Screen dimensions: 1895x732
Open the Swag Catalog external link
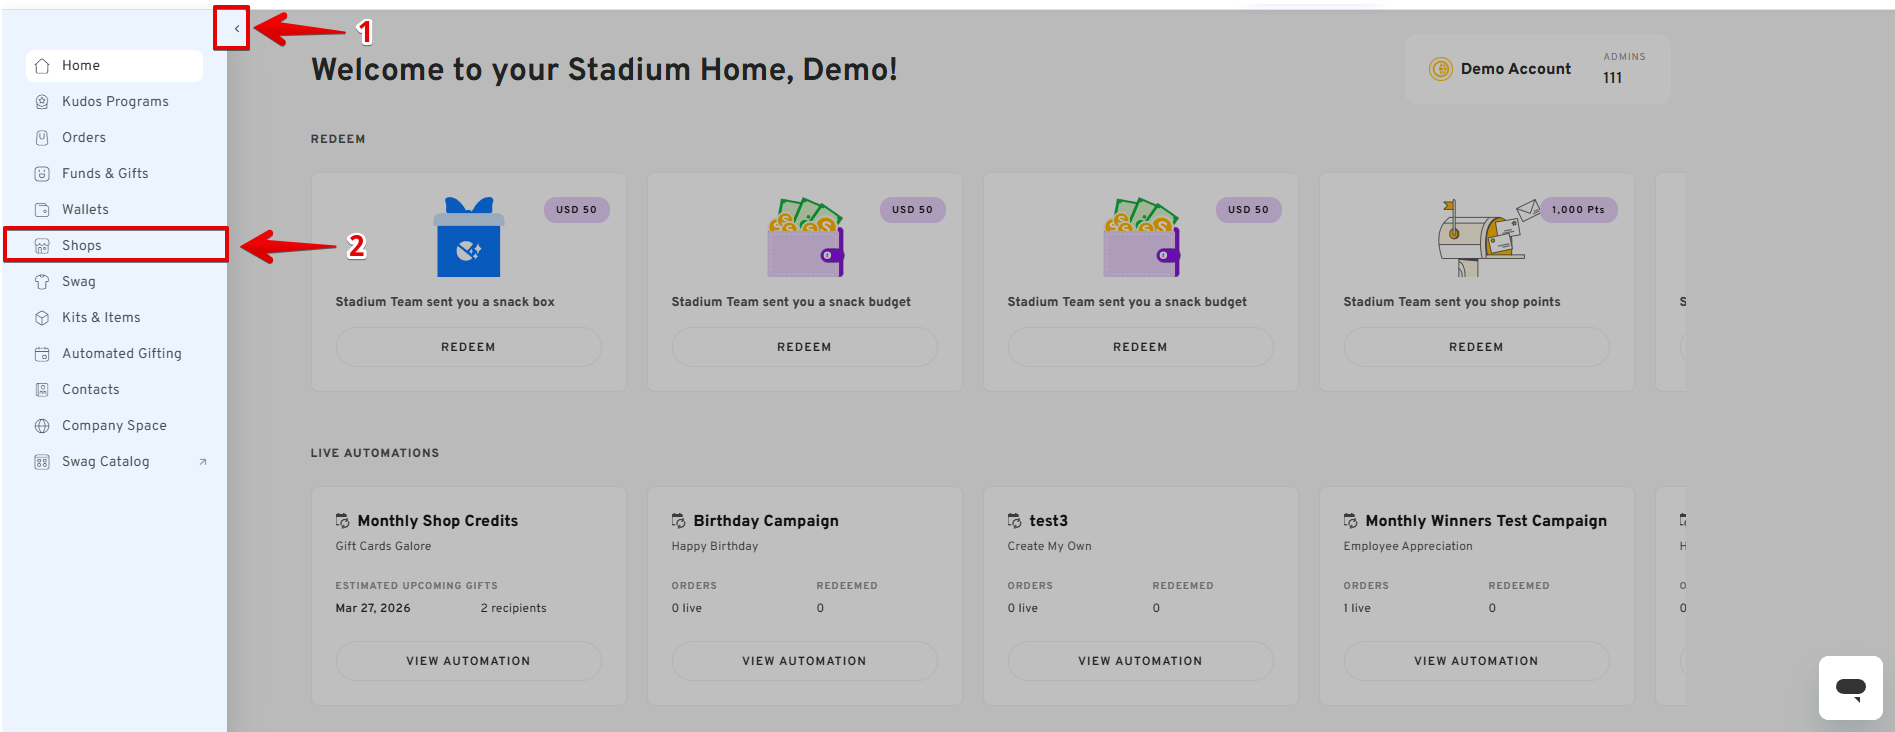106,462
